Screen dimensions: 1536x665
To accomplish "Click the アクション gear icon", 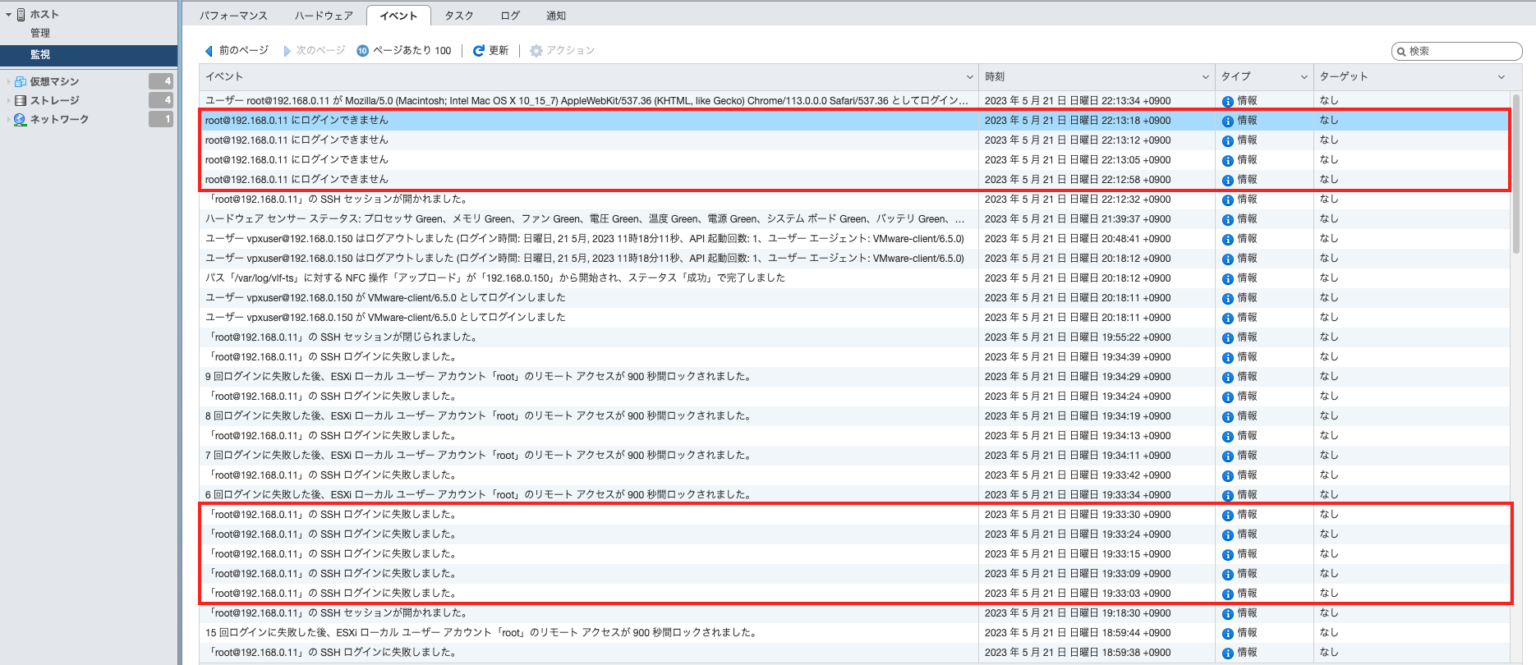I will (x=535, y=49).
